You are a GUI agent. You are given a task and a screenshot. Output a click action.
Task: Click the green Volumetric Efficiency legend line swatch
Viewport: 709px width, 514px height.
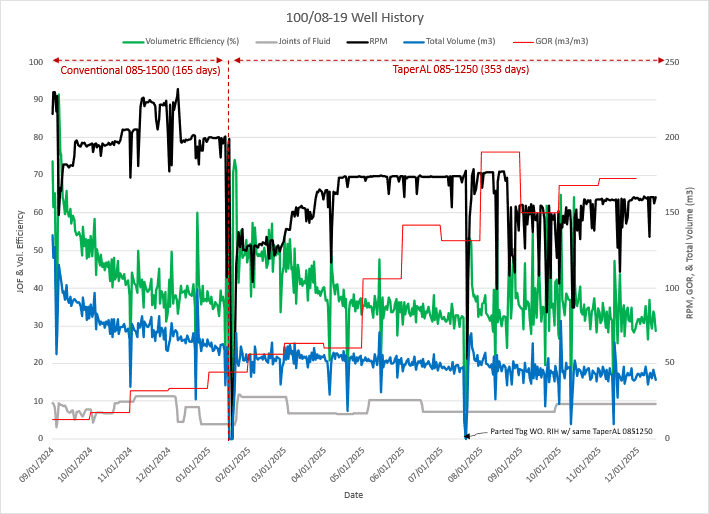[133, 42]
